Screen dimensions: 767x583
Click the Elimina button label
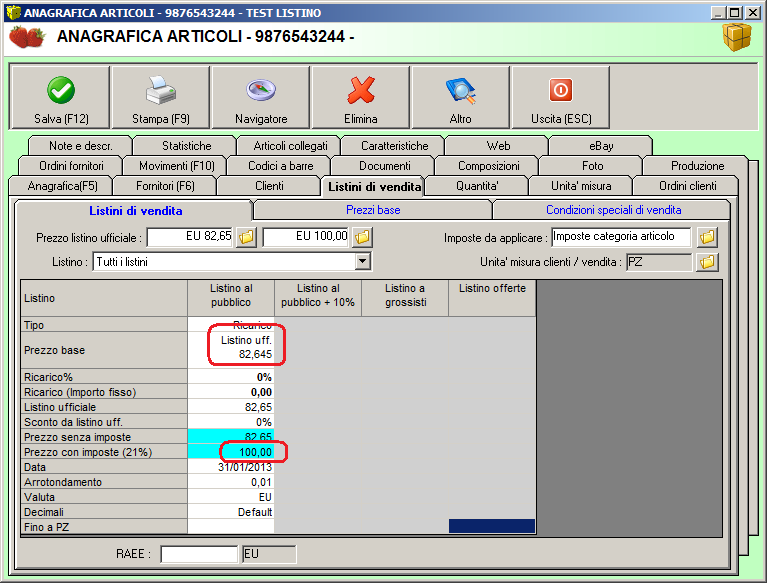(x=361, y=119)
